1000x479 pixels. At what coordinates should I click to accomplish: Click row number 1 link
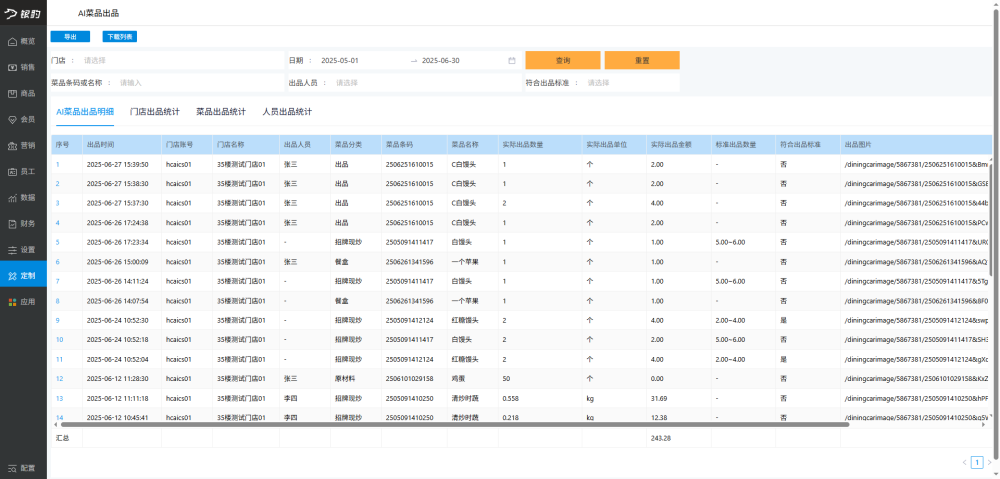[x=57, y=165]
